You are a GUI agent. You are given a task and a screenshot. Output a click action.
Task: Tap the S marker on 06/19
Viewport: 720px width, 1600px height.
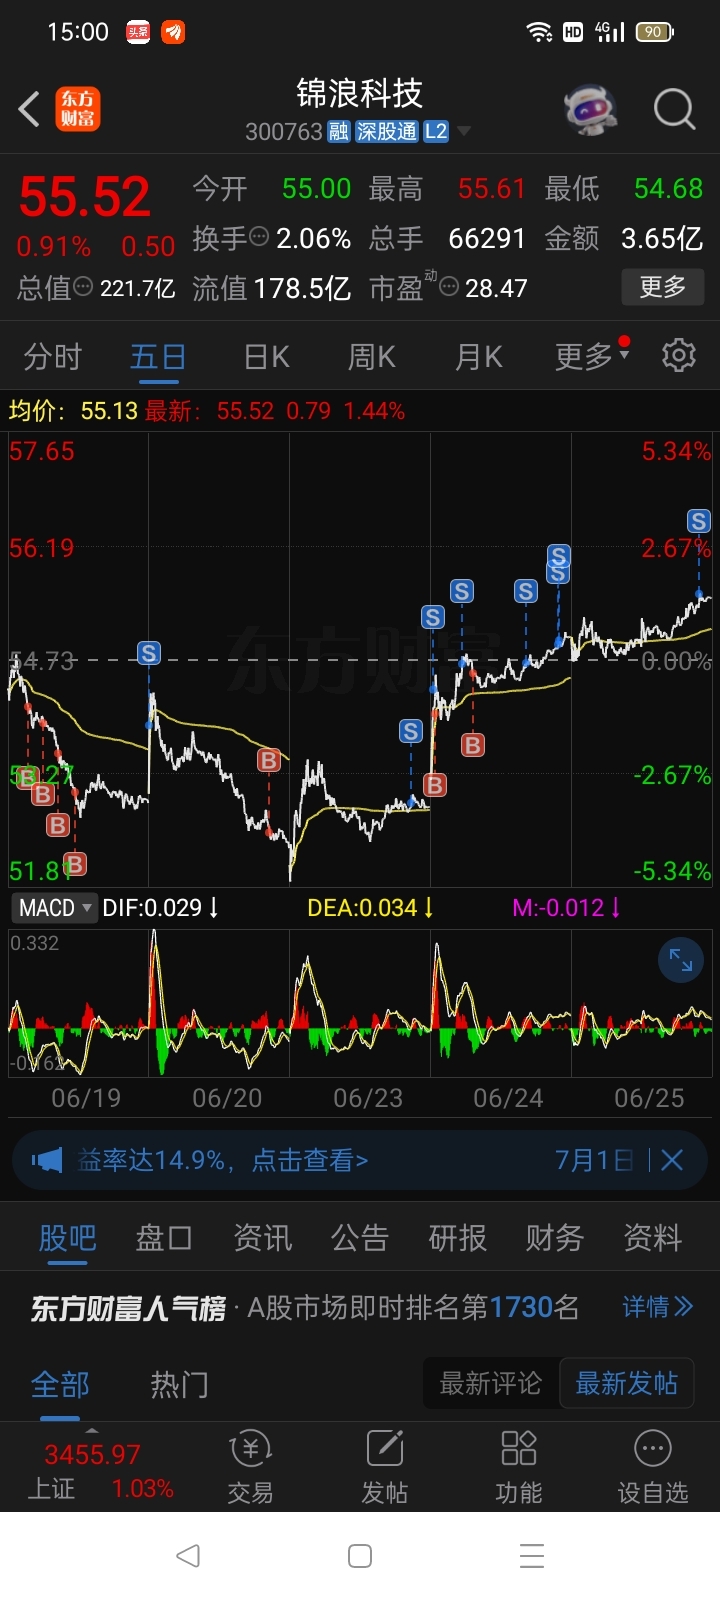point(149,654)
